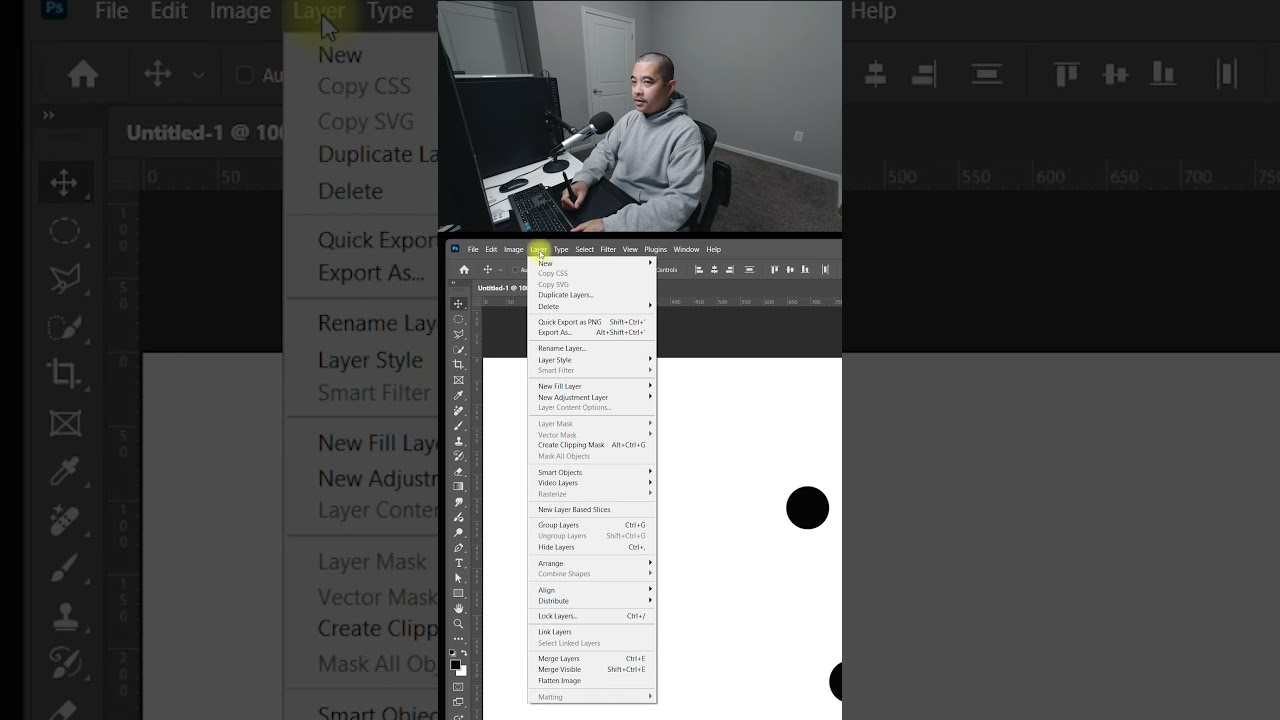Select the Rectangle shape tool
This screenshot has height=720, width=1280.
pos(459,594)
